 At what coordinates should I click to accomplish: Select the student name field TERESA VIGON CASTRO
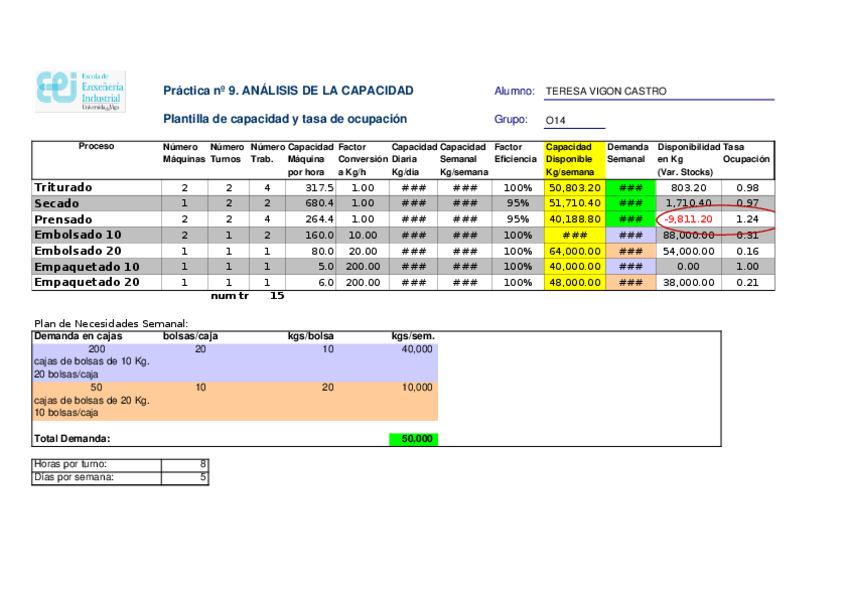[x=606, y=92]
